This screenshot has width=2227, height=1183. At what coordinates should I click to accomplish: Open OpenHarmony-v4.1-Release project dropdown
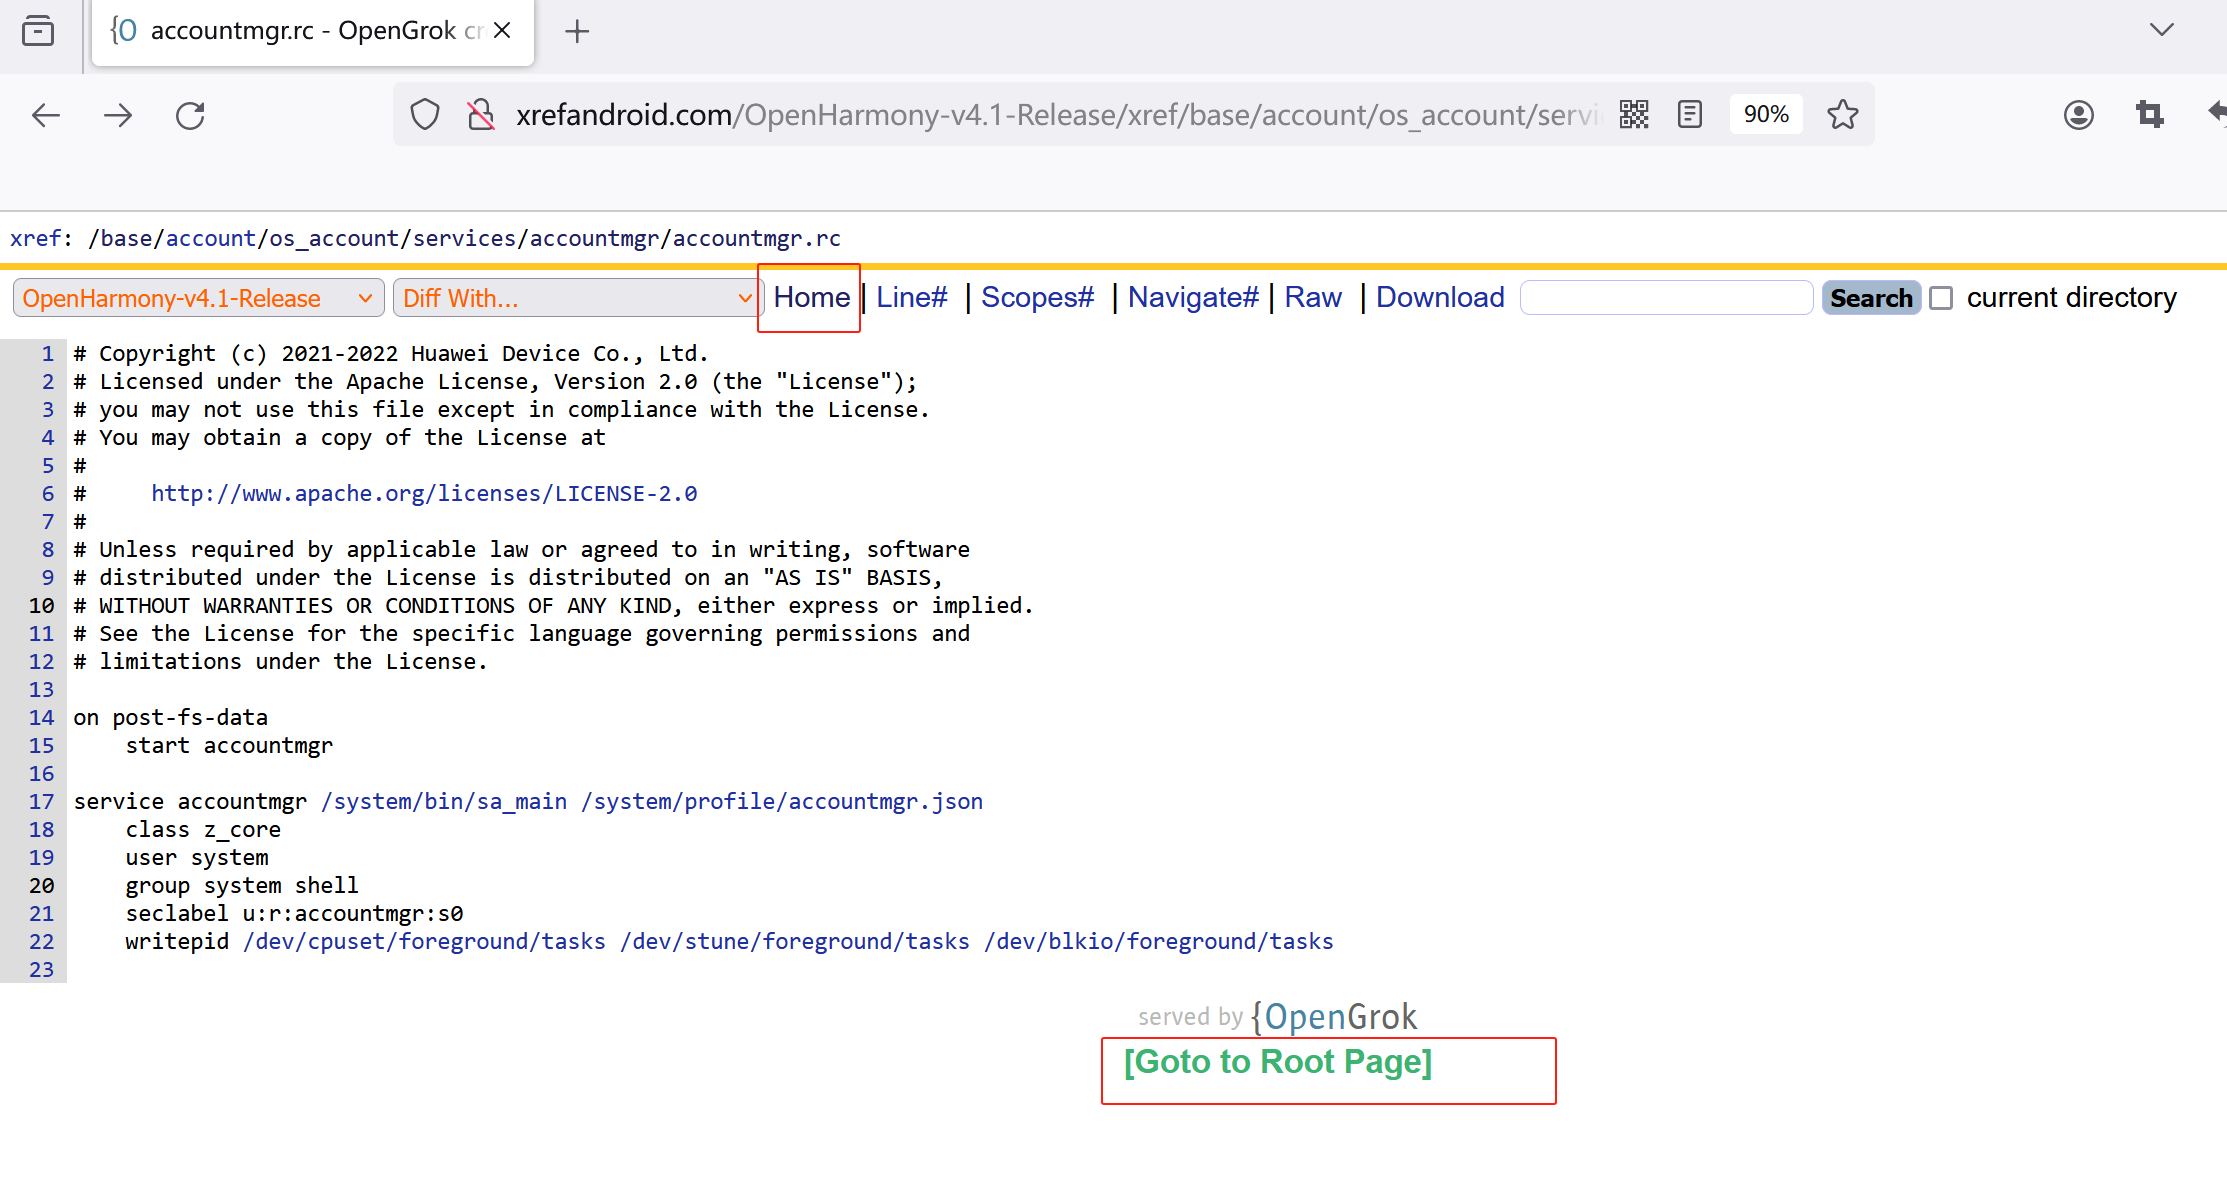tap(198, 298)
